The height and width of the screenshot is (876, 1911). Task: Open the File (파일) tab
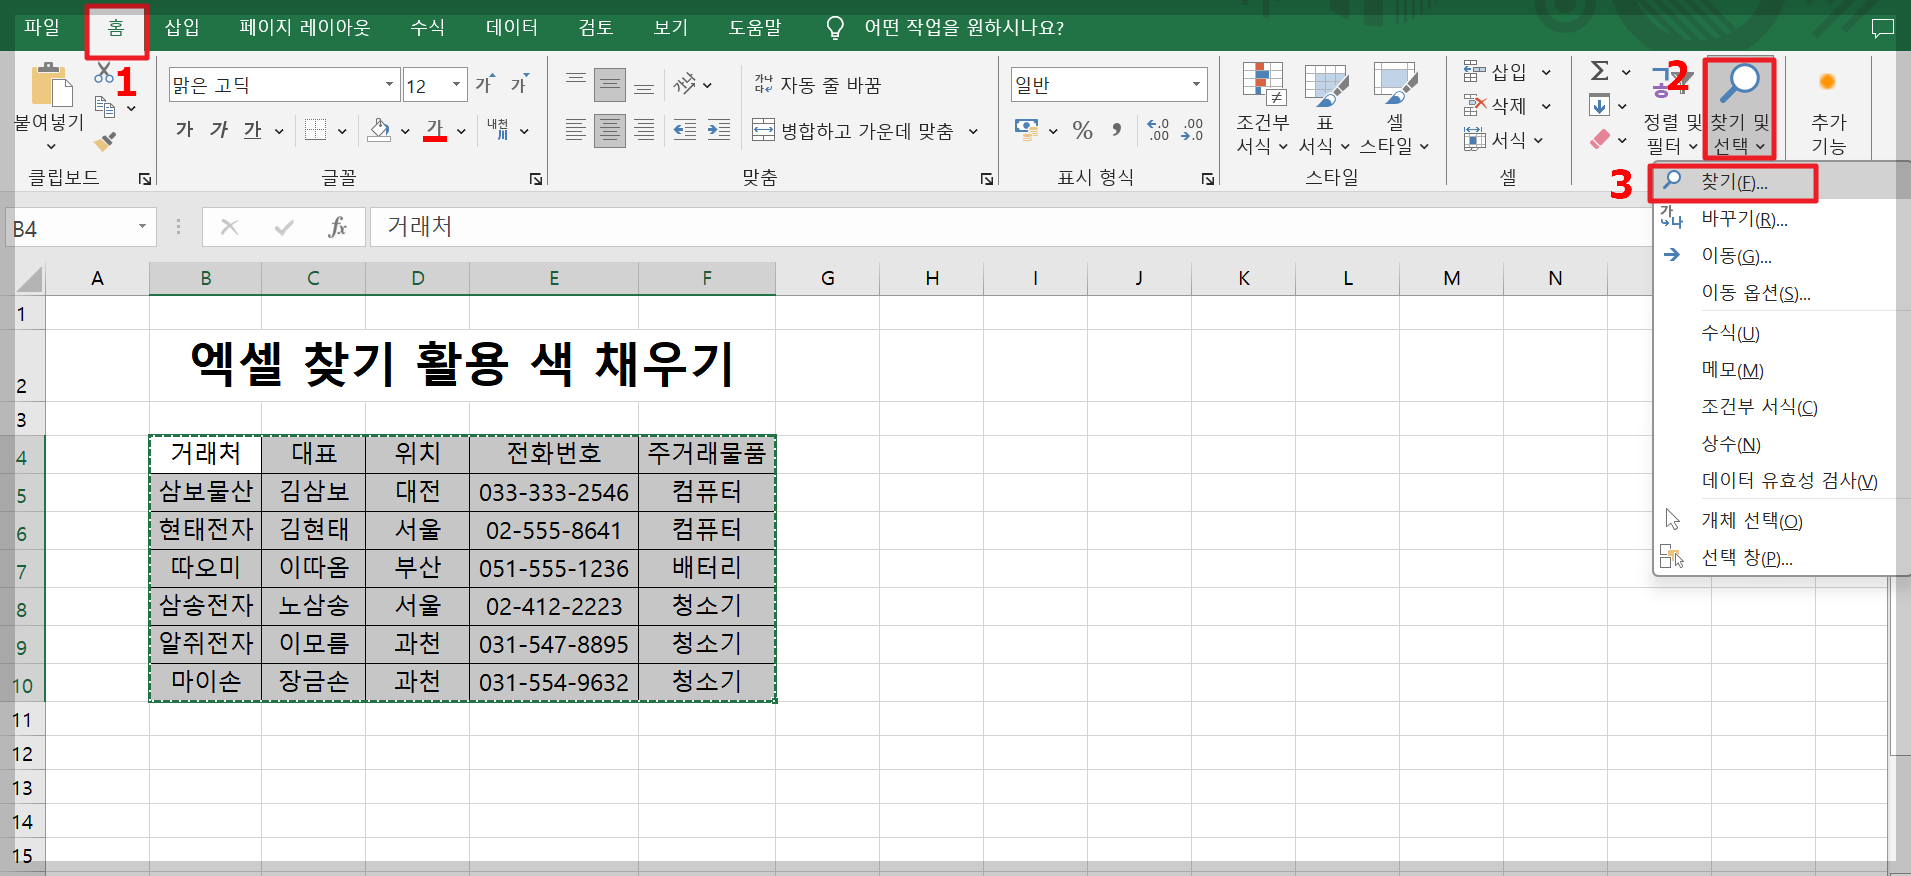pos(42,27)
